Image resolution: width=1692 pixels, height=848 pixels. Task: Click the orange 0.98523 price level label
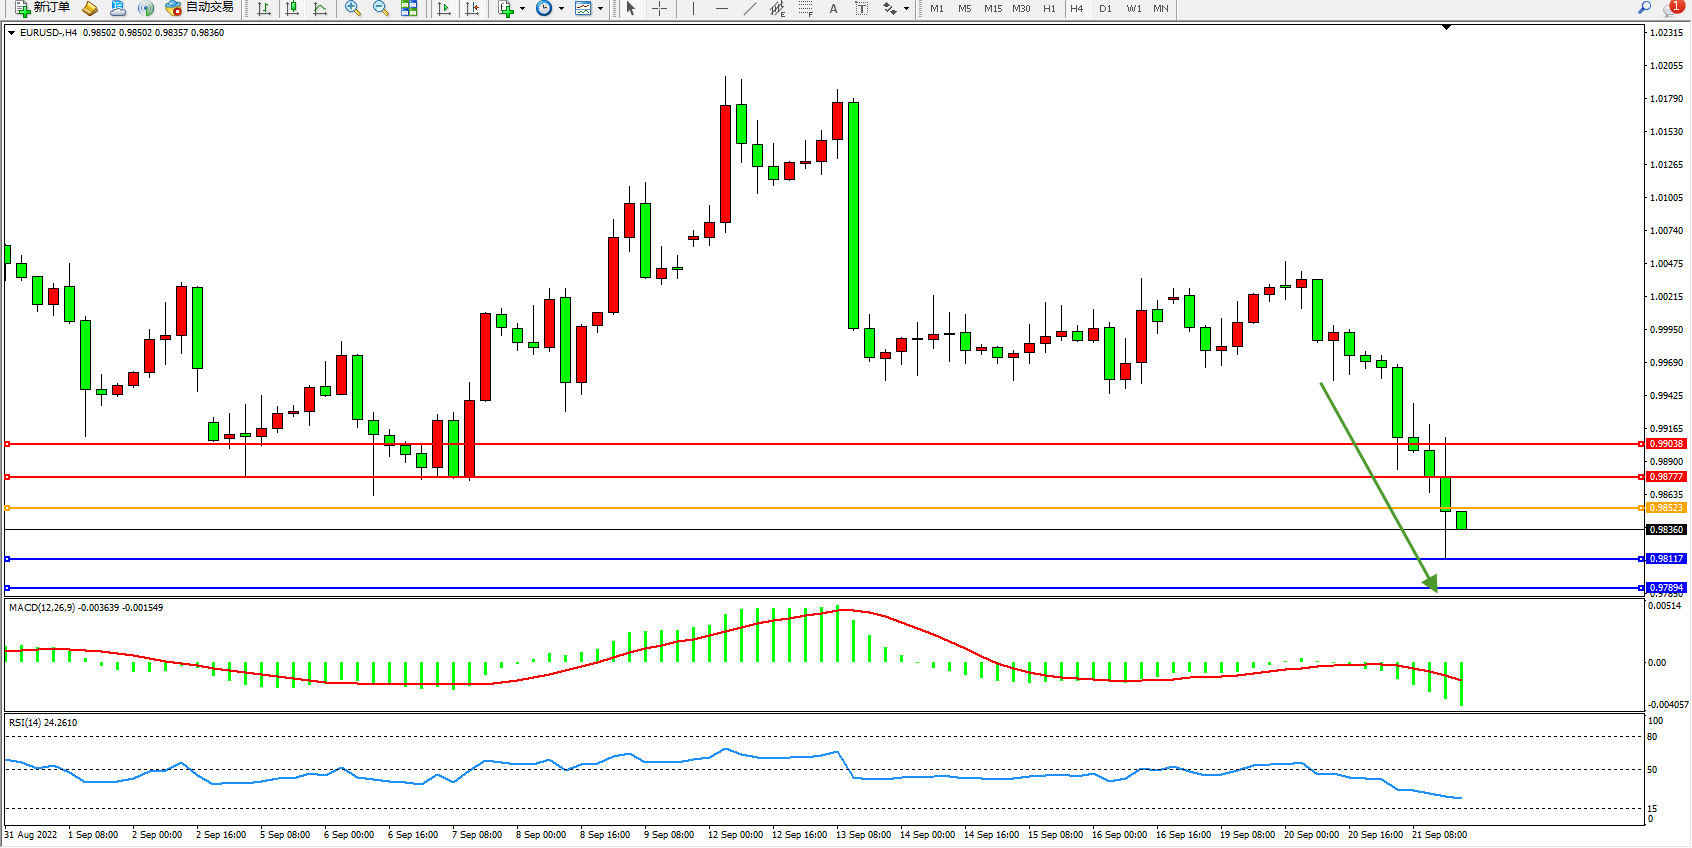coord(1666,508)
